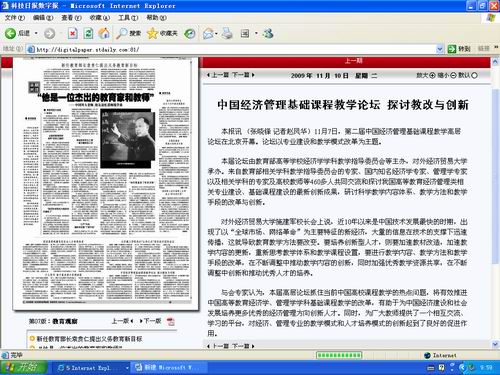The image size is (500, 375).
Task: Click the 链接 Links toolbar label
Action: click(484, 49)
